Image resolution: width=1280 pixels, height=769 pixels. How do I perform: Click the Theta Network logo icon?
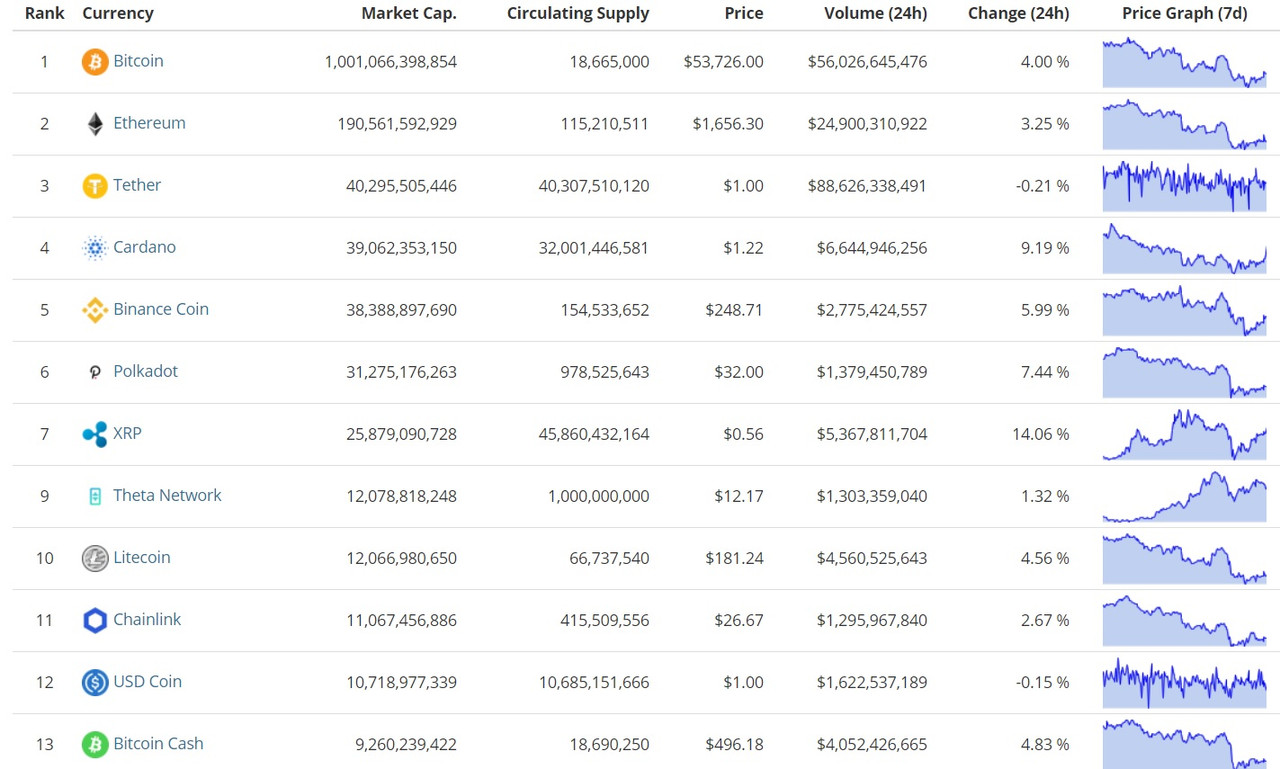tap(95, 496)
